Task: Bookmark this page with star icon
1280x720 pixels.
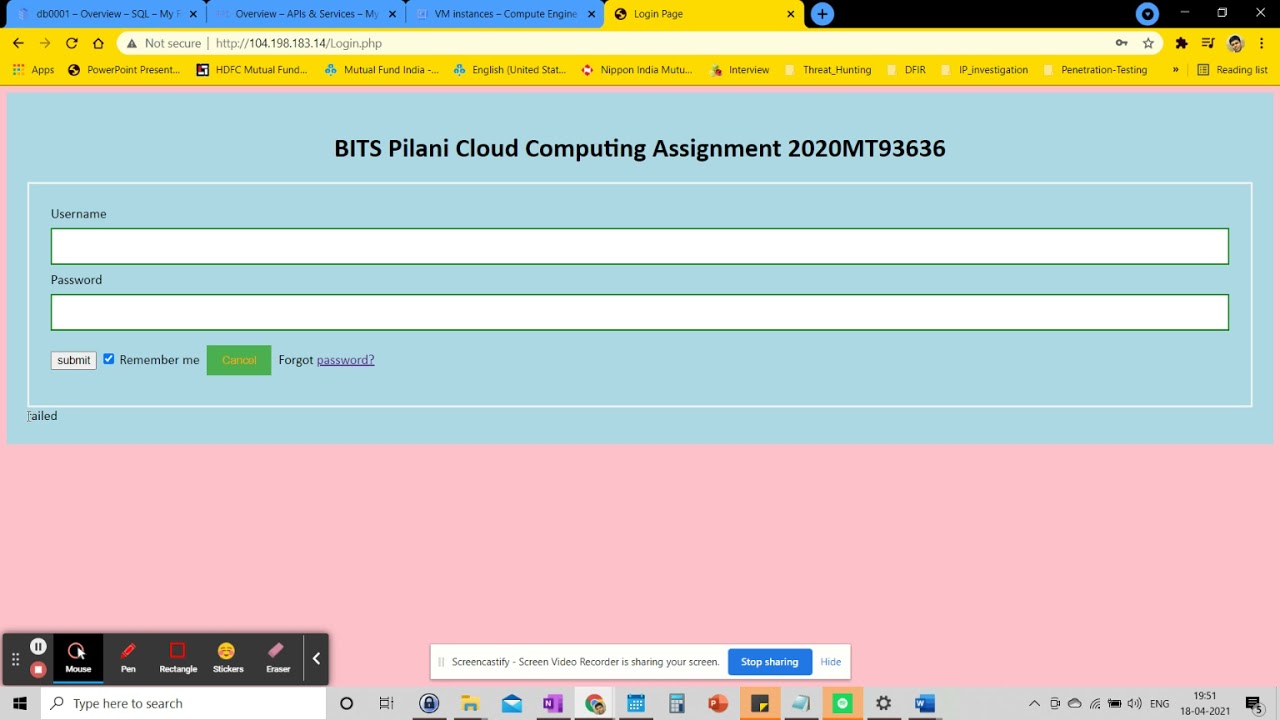Action: pos(1148,43)
